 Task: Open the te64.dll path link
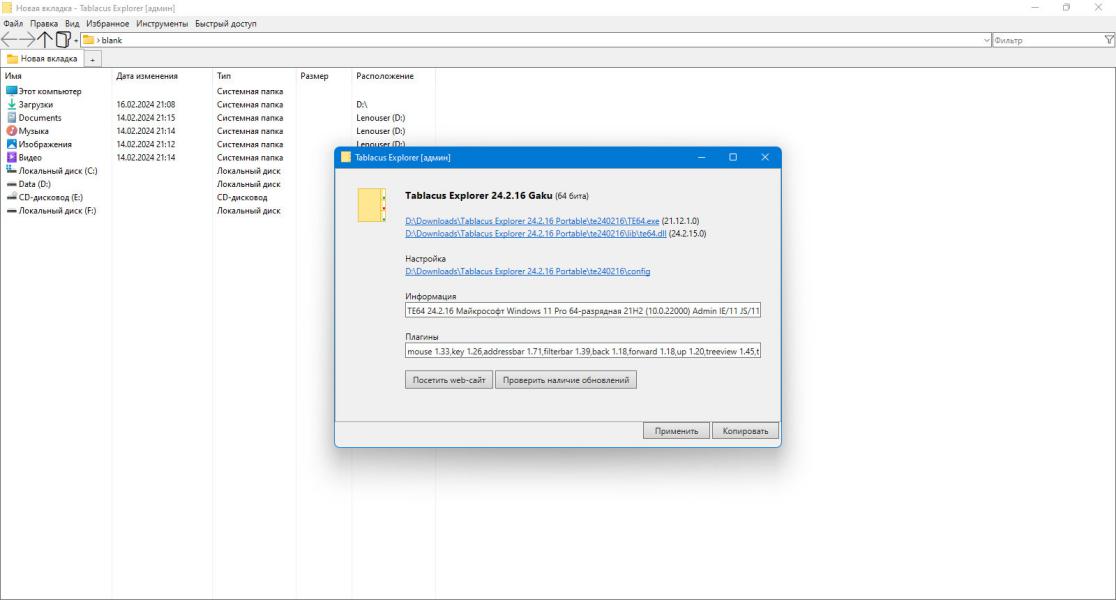(x=535, y=233)
